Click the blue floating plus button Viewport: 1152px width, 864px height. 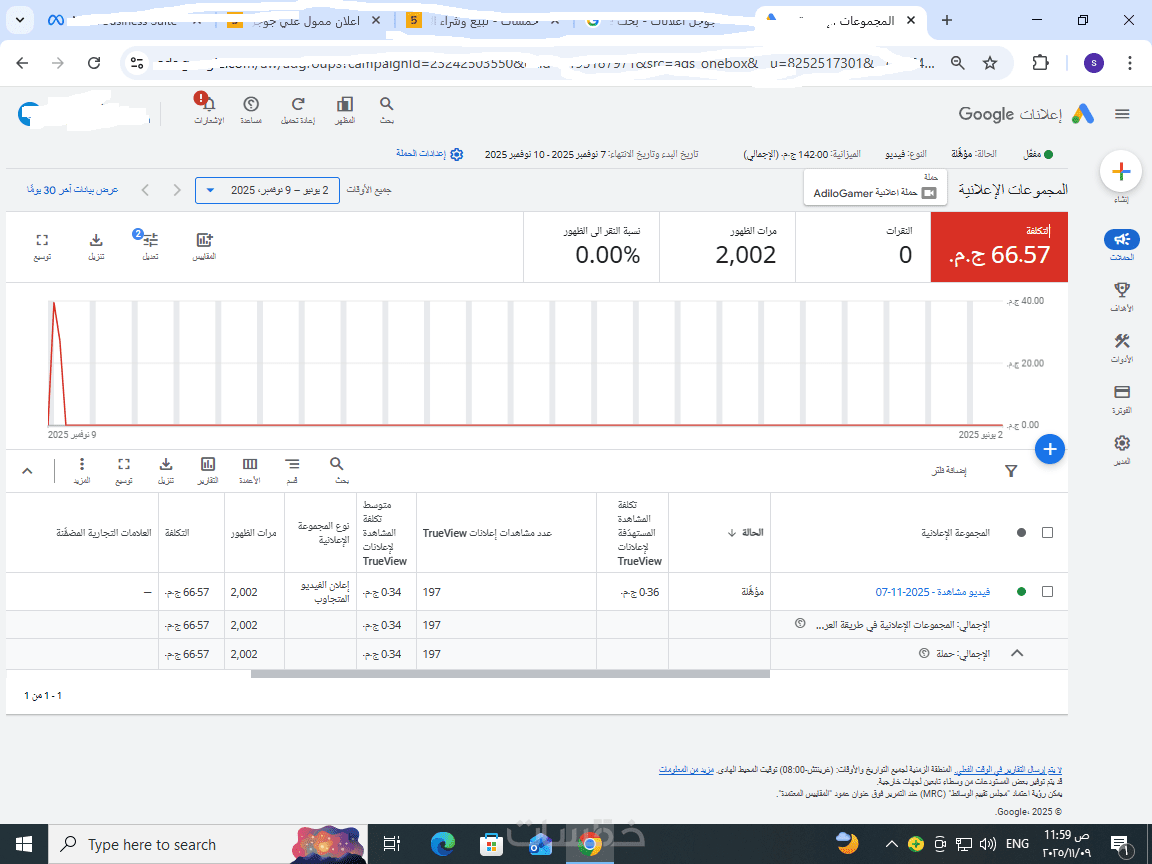tap(1050, 449)
